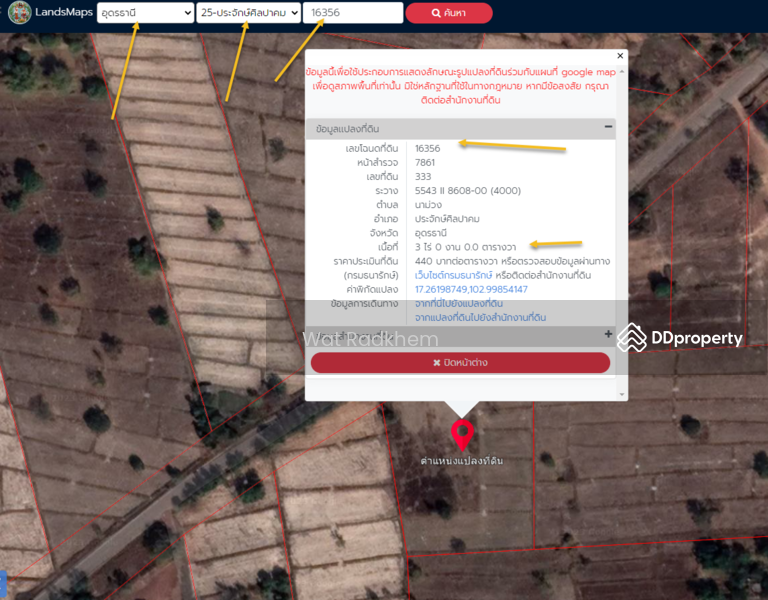The width and height of the screenshot is (768, 600).
Task: Open the district dropdown 25-ประจักษ์ศิลปาคม
Action: tap(248, 13)
